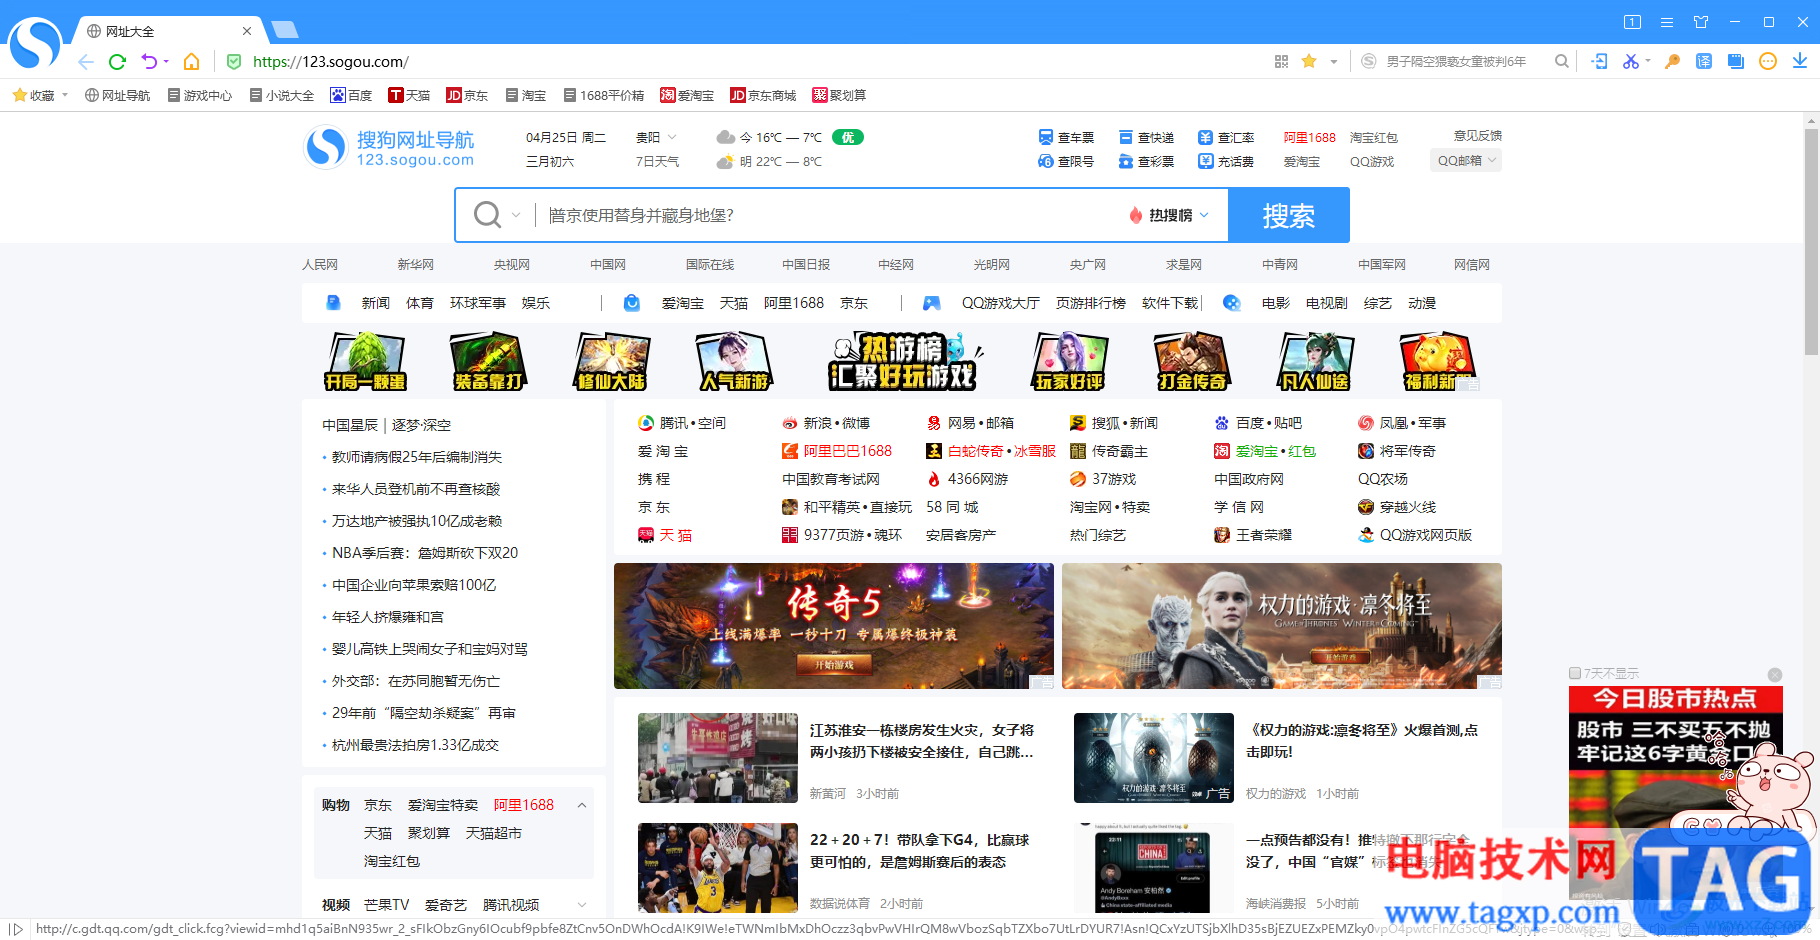Open the downloads arrow icon
1820x940 pixels.
pos(1800,62)
